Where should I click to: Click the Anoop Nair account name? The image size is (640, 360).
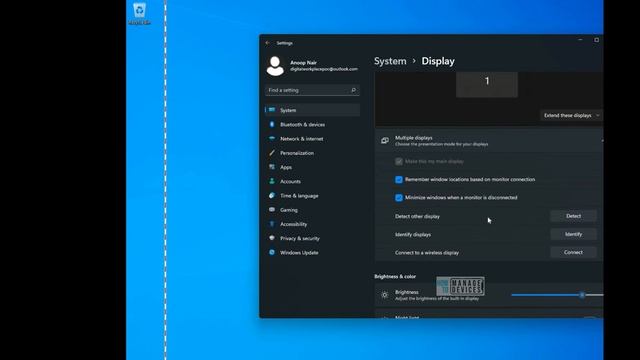click(x=303, y=62)
